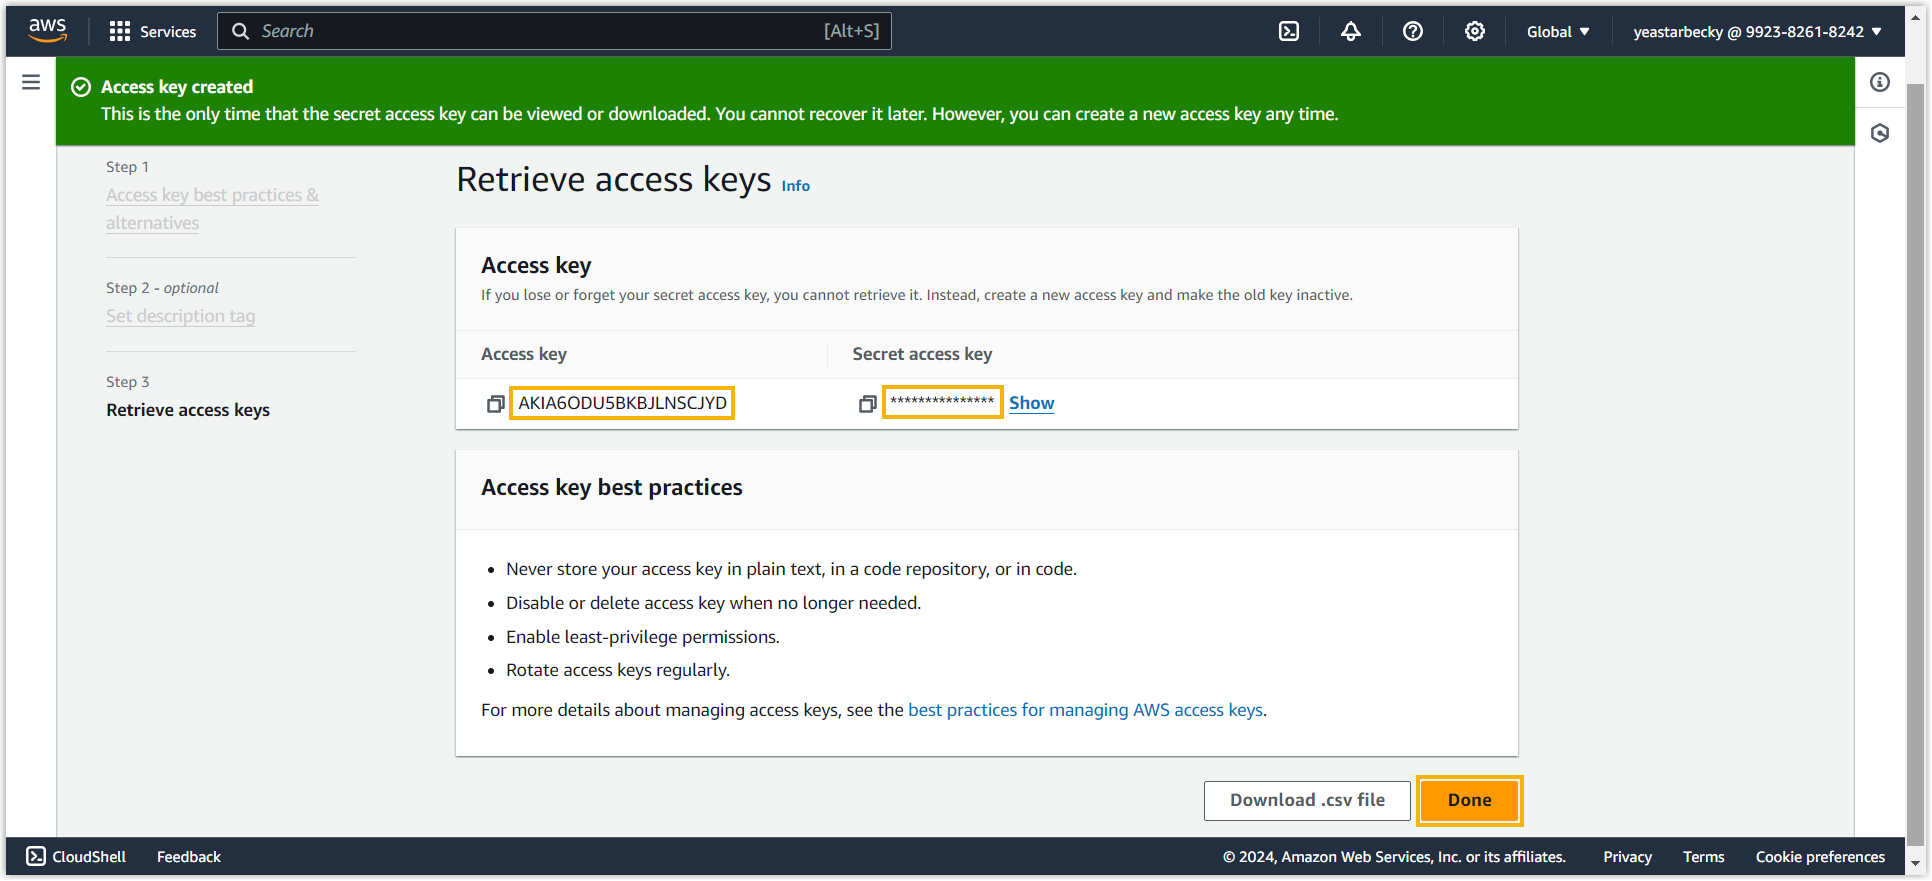
Task: Expand the Global region dropdown
Action: coord(1557,31)
